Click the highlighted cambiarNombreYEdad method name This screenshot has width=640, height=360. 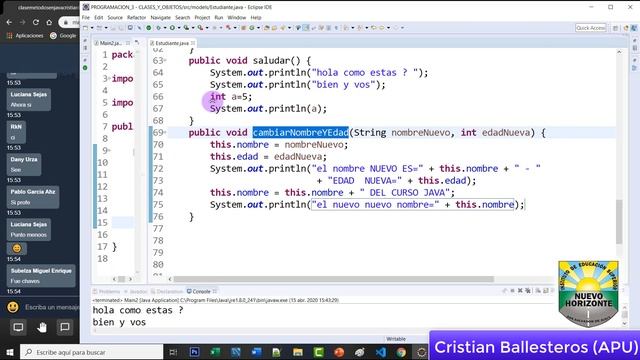(x=300, y=132)
